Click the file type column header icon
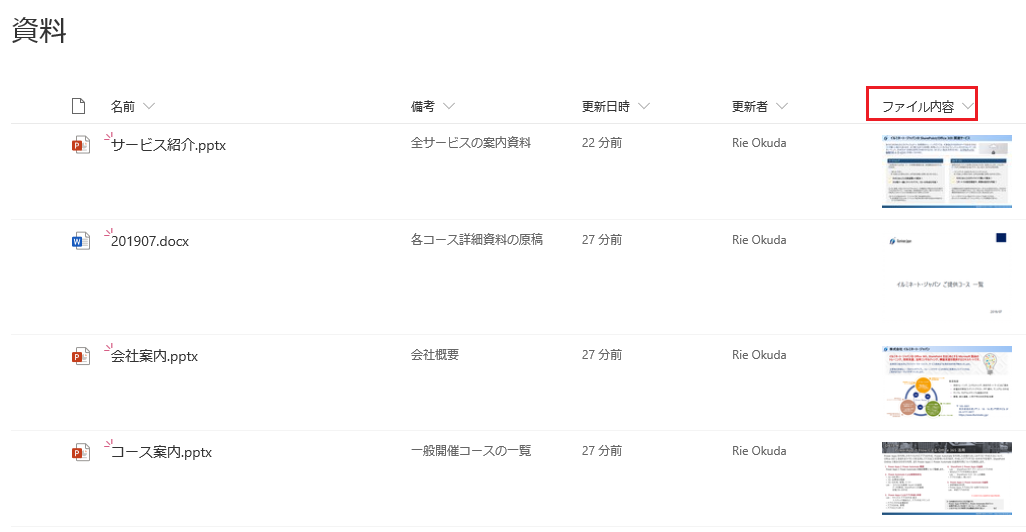The width and height of the screenshot is (1026, 532). [79, 106]
